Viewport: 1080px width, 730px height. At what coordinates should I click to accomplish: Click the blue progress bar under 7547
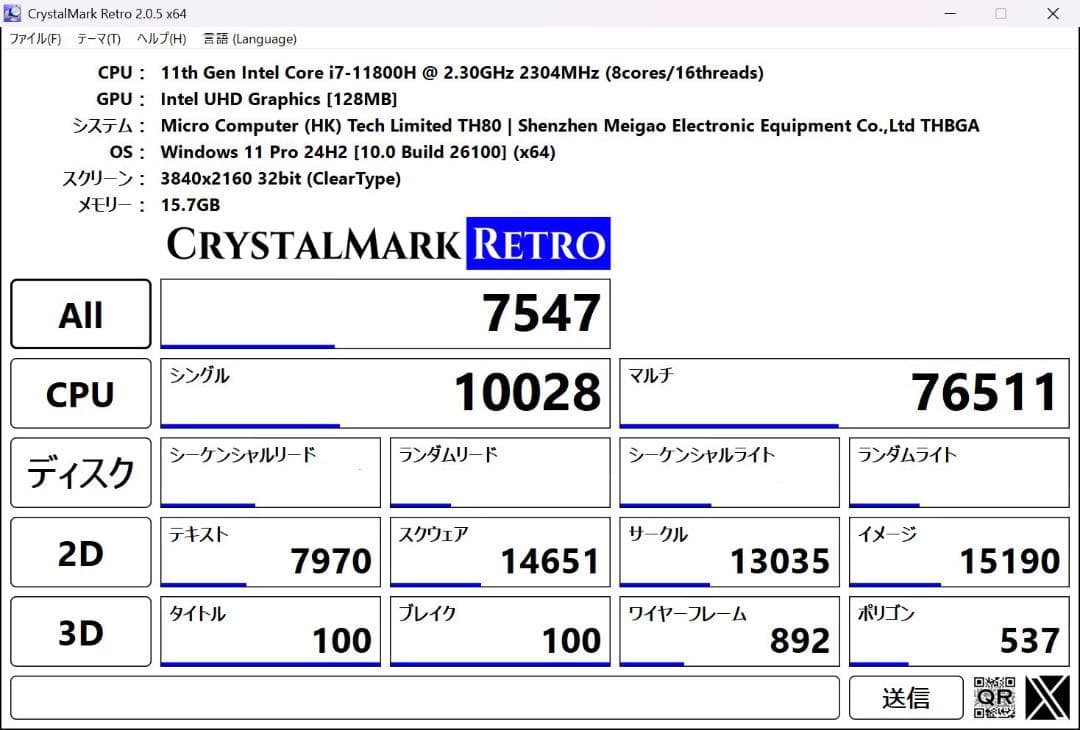point(247,345)
